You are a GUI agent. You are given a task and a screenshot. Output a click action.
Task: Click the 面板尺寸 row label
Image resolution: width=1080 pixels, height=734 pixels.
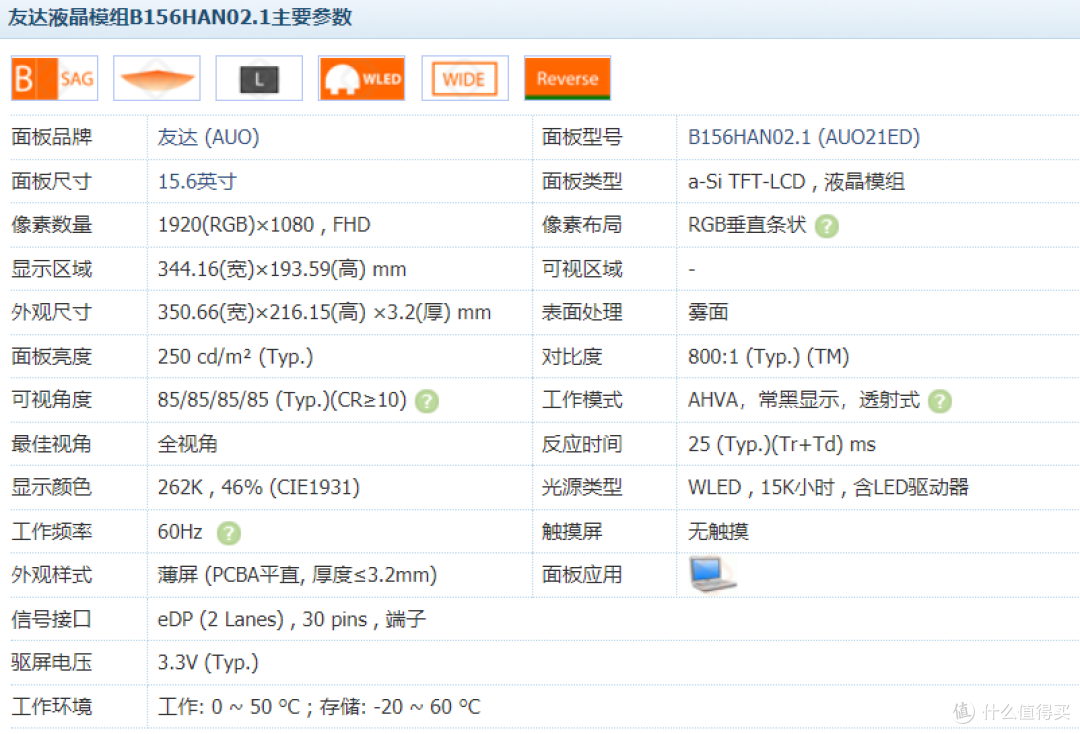coord(52,181)
